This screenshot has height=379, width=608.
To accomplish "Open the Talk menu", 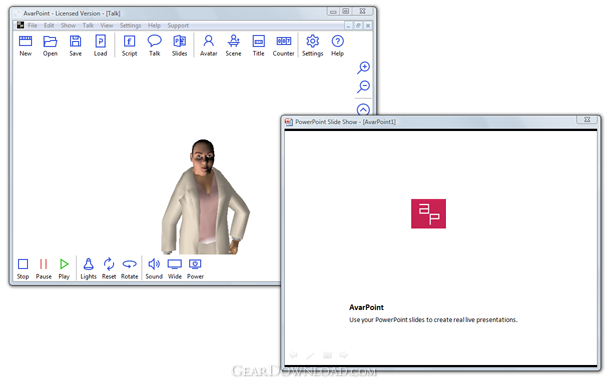I will click(88, 26).
